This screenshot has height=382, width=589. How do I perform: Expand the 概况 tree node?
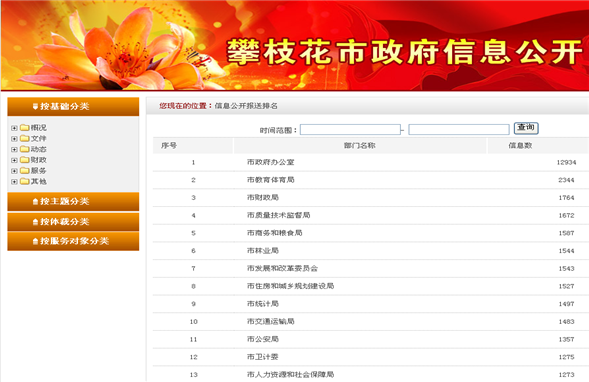[x=14, y=128]
